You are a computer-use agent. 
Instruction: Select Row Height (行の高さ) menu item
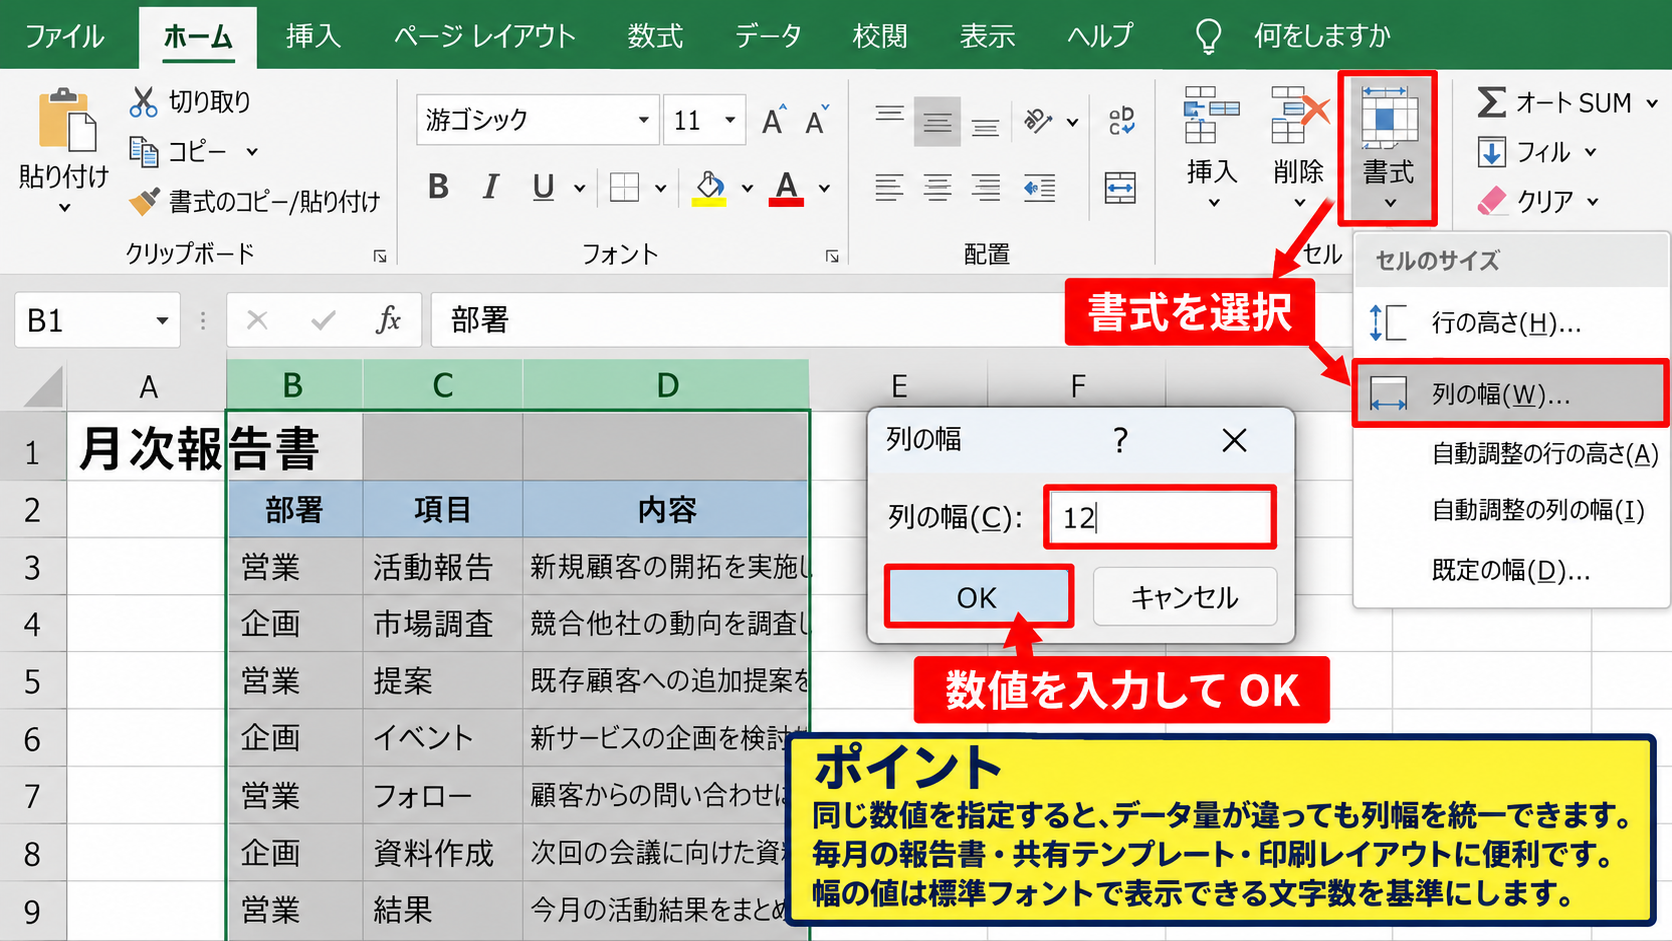[x=1511, y=323]
